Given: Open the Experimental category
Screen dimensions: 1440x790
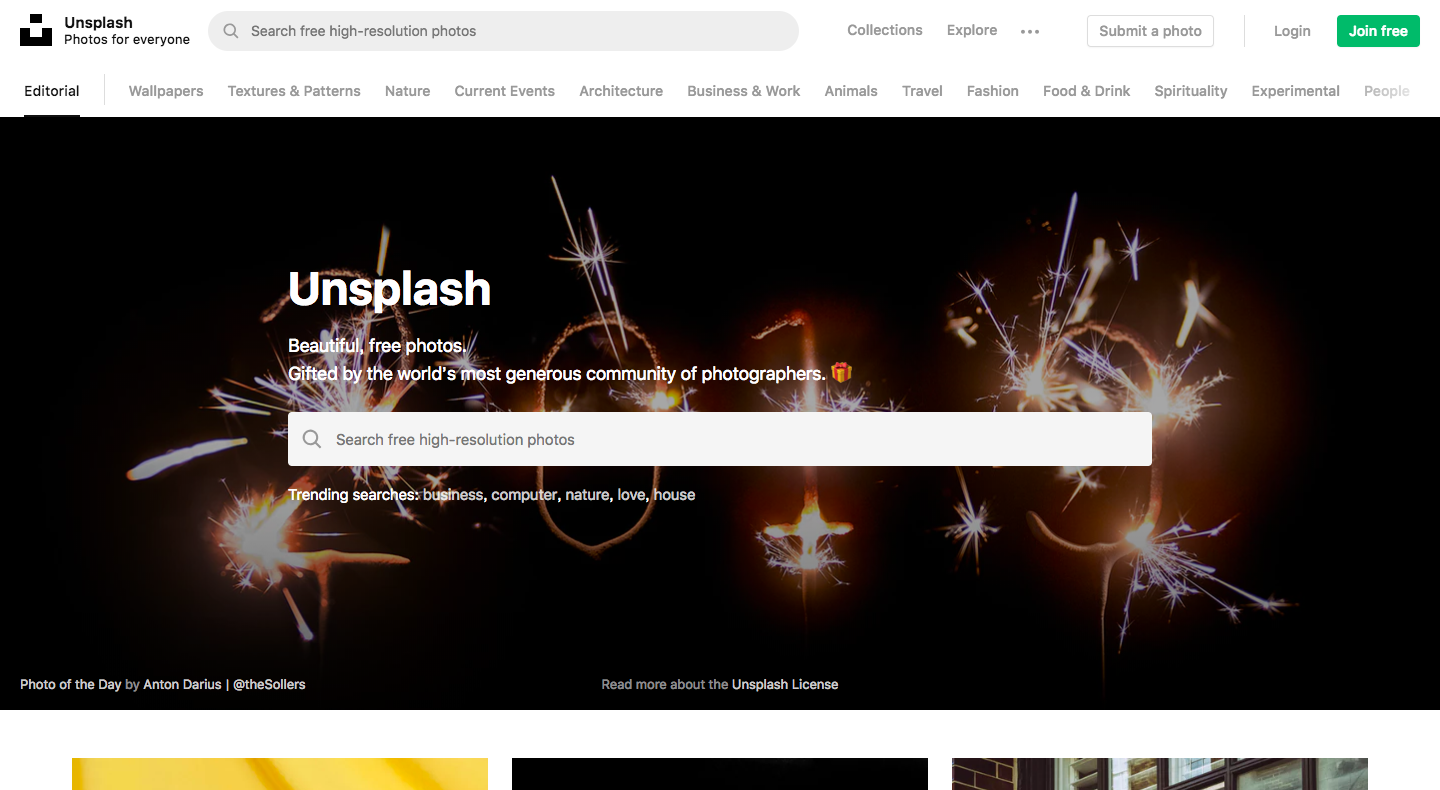Looking at the screenshot, I should [x=1296, y=91].
